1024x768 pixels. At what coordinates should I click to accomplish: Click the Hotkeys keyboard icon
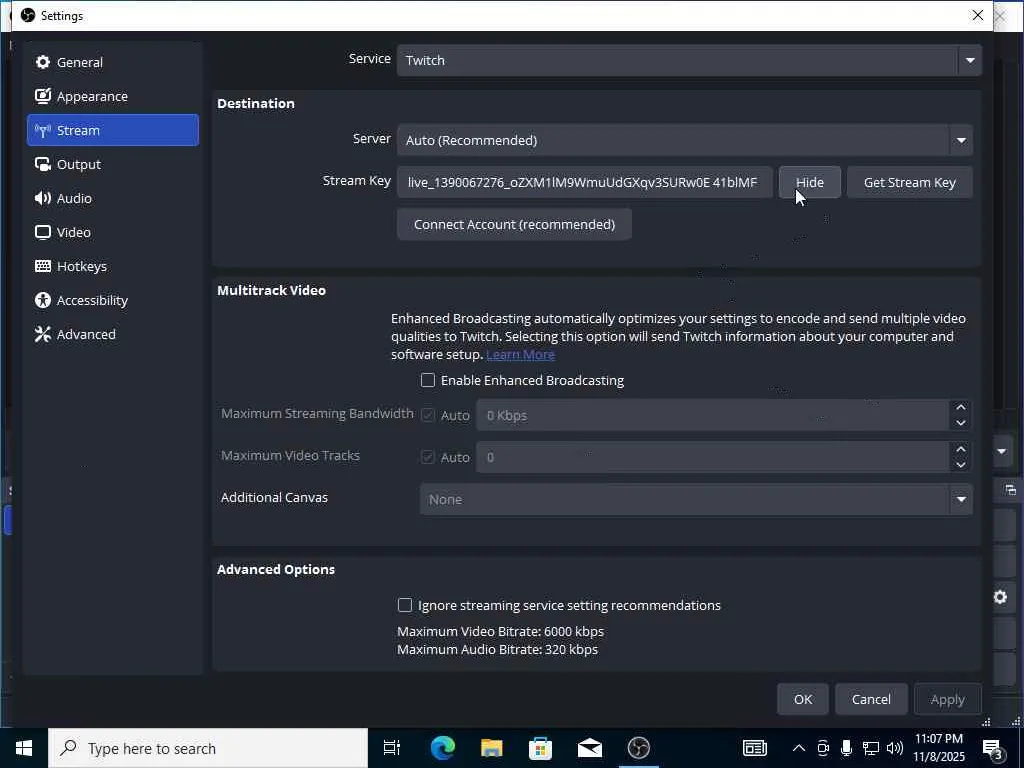(x=42, y=266)
